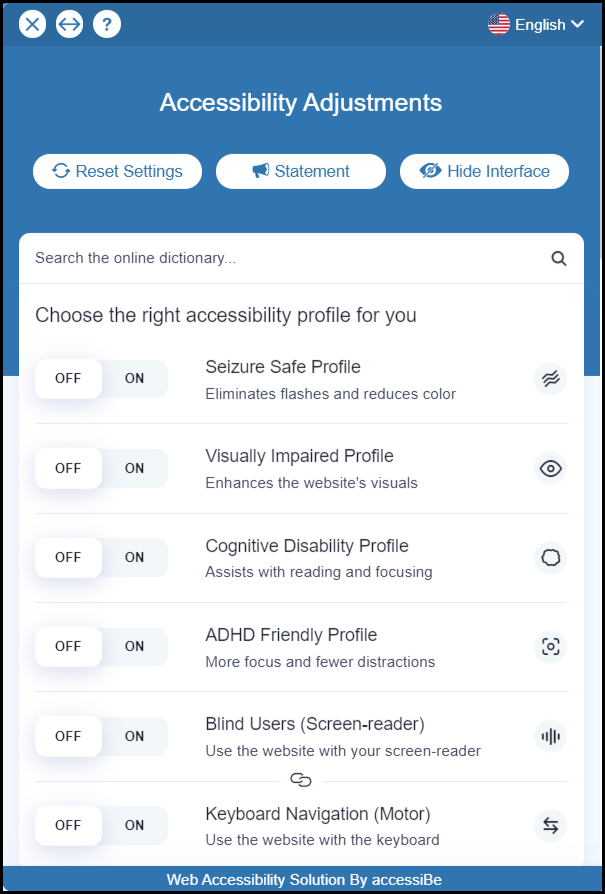Viewport: 605px width, 894px height.
Task: Click the Keyboard Navigation arrows icon
Action: point(550,826)
